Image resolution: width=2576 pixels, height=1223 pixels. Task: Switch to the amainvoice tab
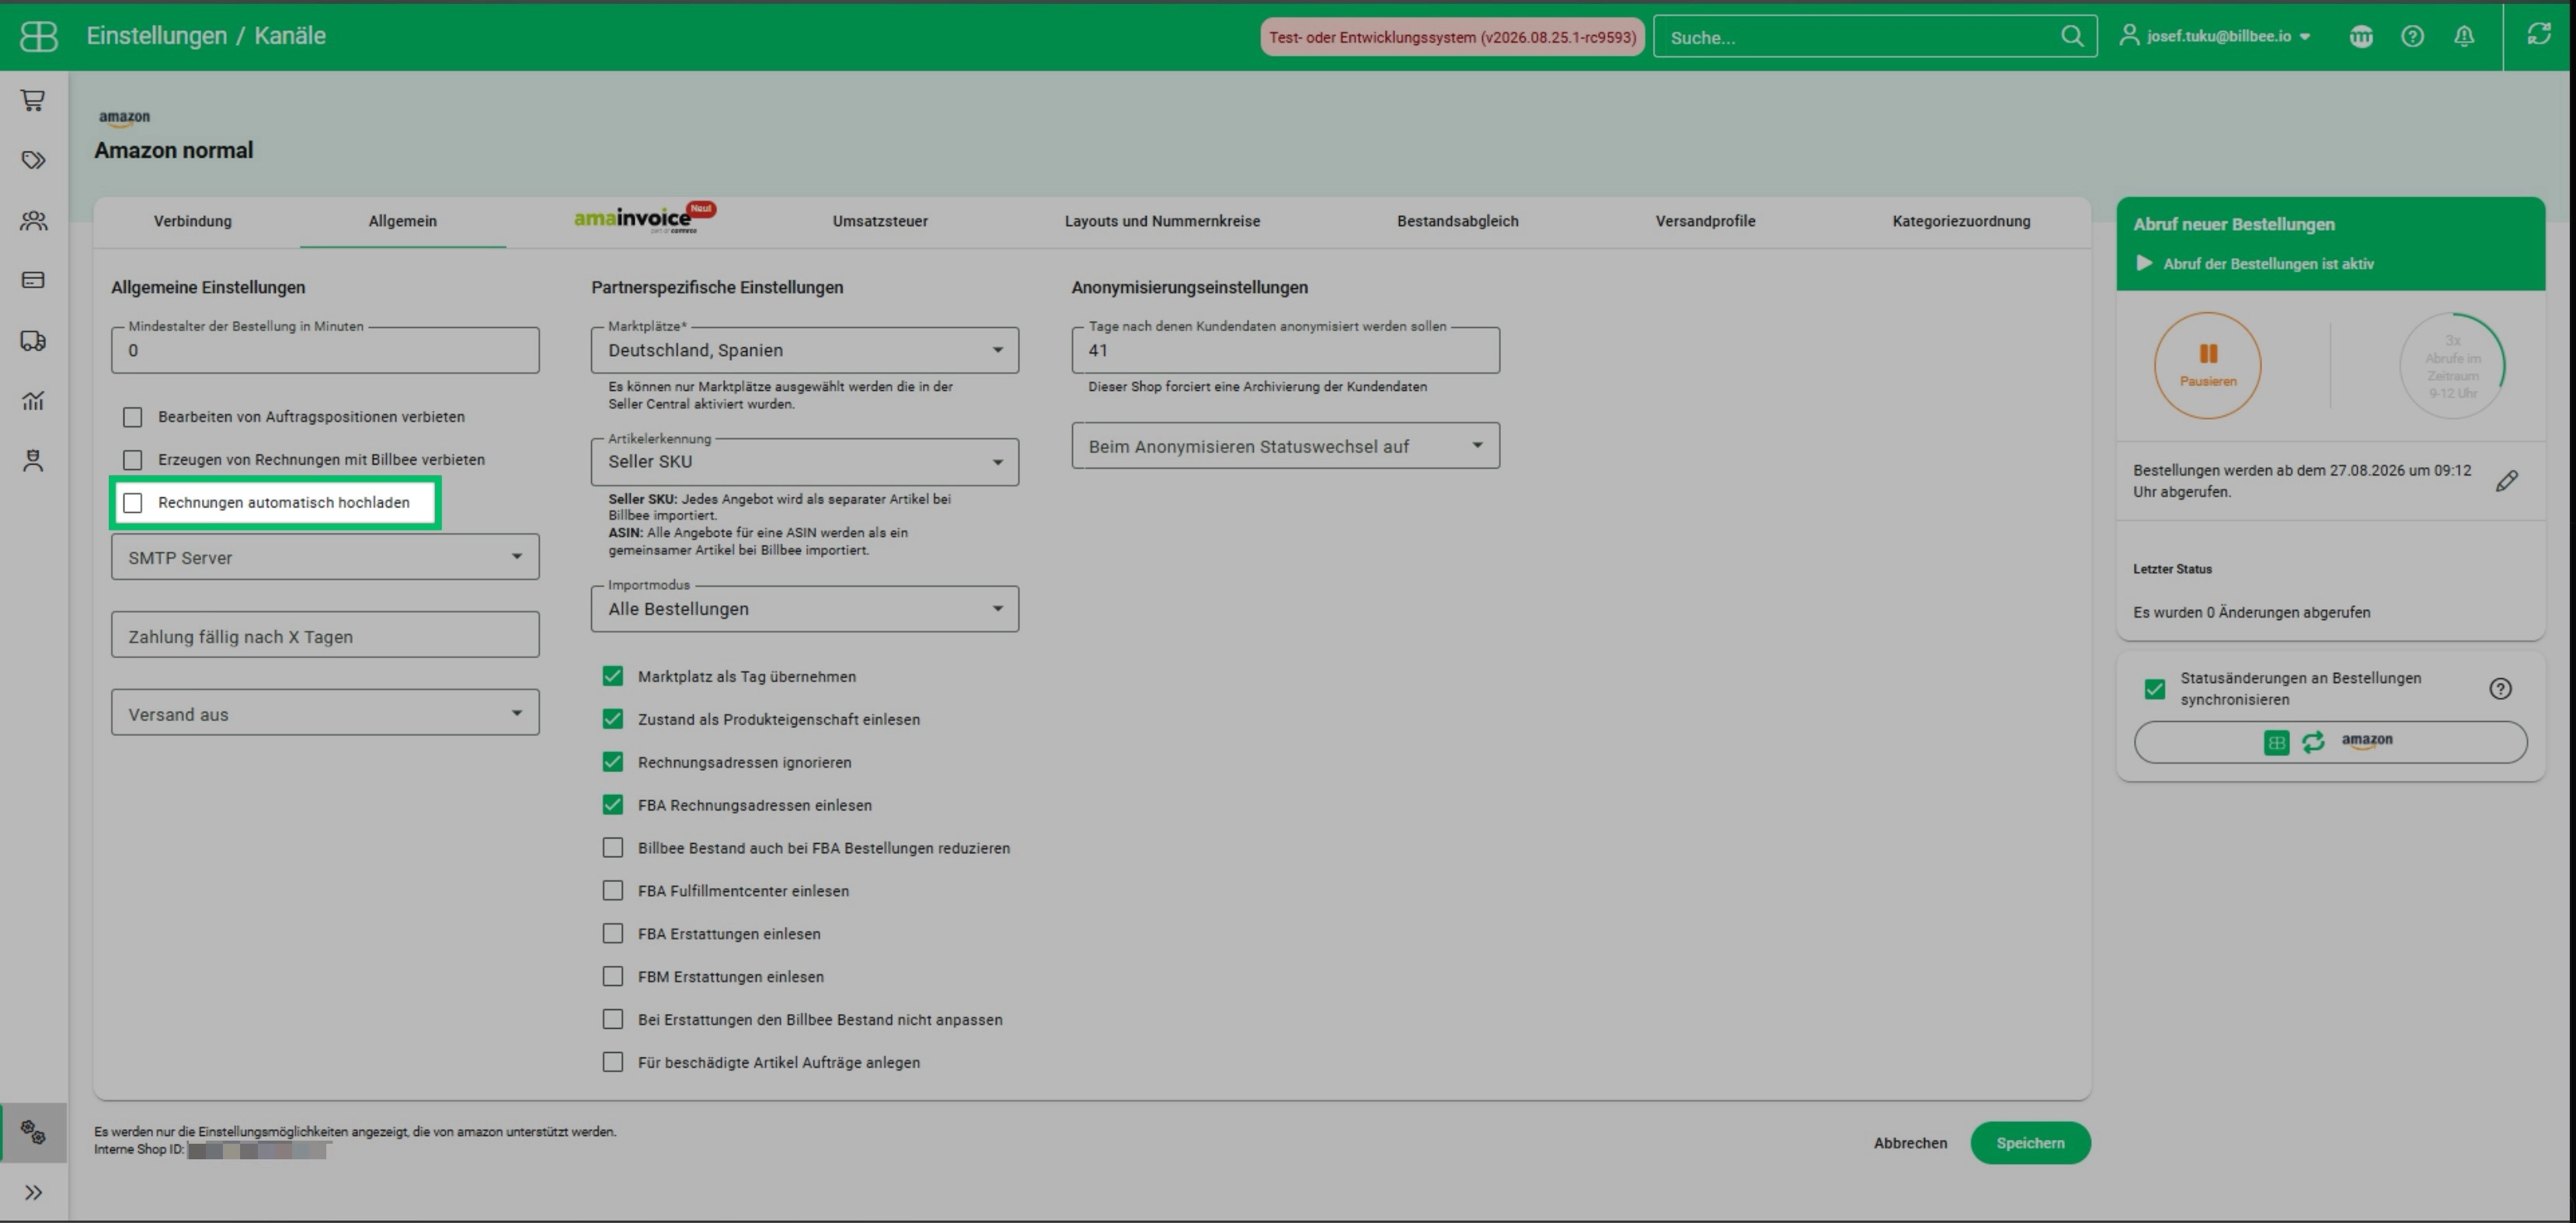point(644,219)
